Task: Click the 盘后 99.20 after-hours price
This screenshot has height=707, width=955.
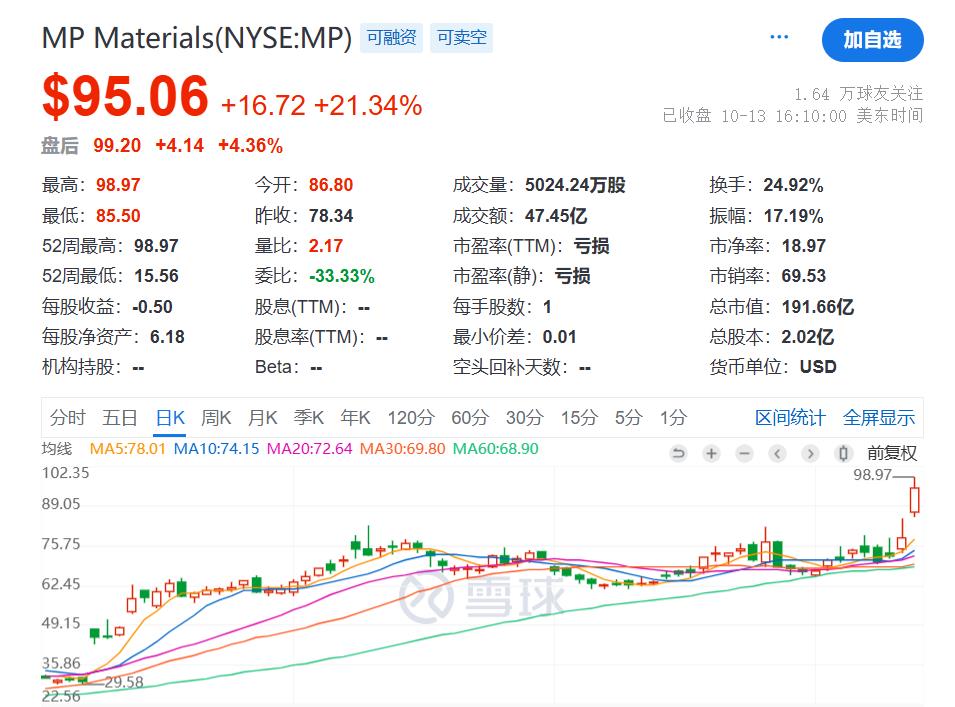Action: point(117,146)
